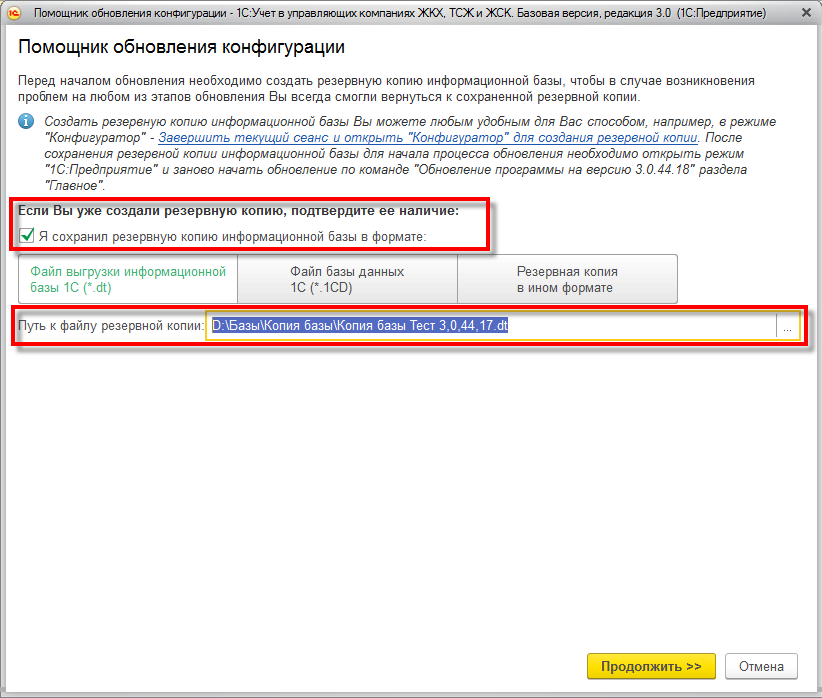Click label 'Путь к файлу резервной копии:'

pyautogui.click(x=111, y=326)
